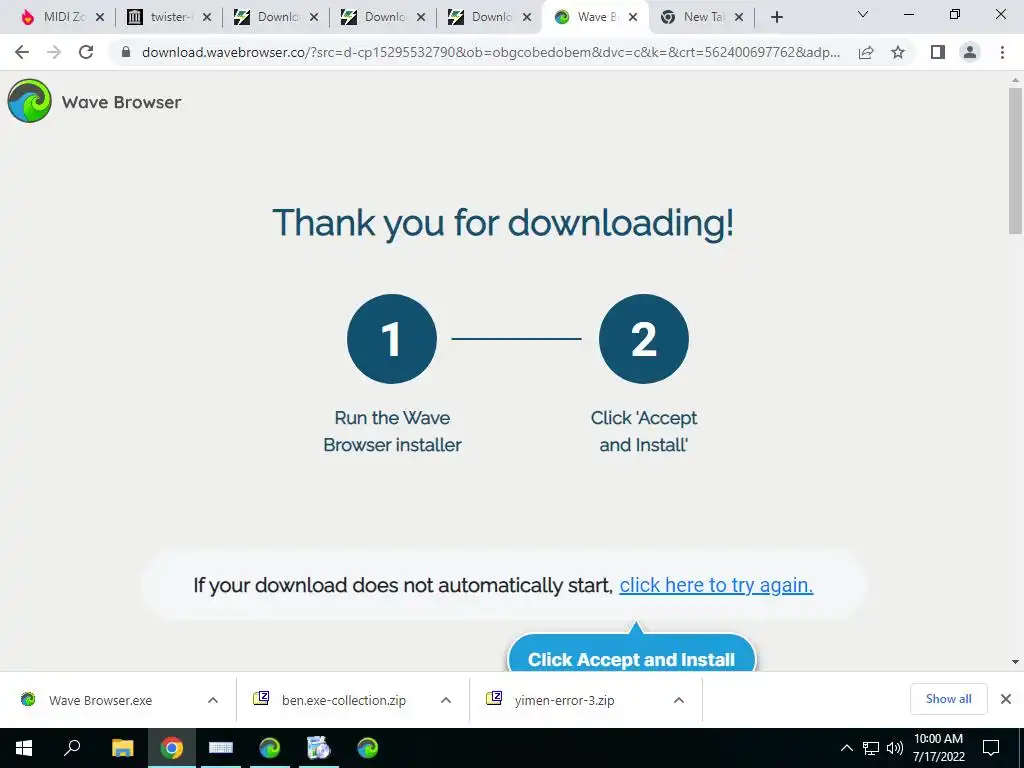This screenshot has height=768, width=1024.
Task: Switch to the MIDI Zo tab
Action: (x=57, y=17)
